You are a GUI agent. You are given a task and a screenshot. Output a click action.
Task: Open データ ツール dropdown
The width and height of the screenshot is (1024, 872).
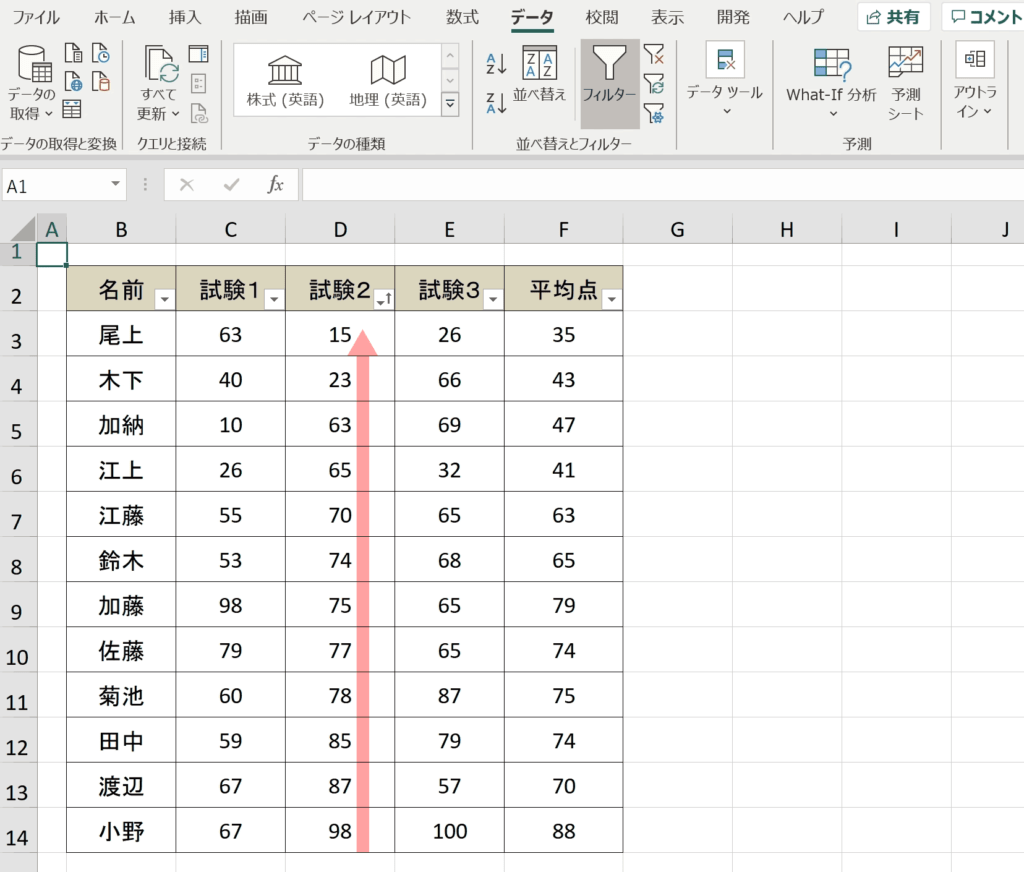tap(725, 80)
